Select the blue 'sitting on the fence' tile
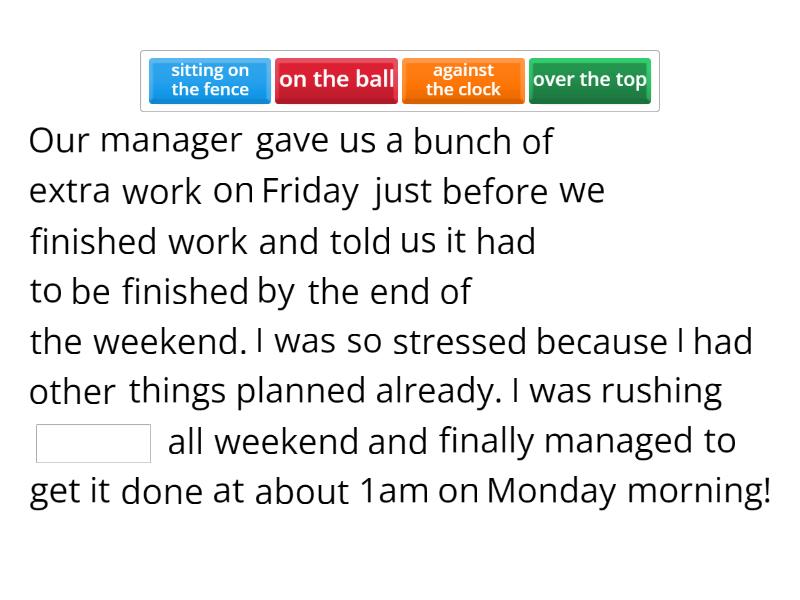Screen dimensions: 800x600 pos(210,80)
